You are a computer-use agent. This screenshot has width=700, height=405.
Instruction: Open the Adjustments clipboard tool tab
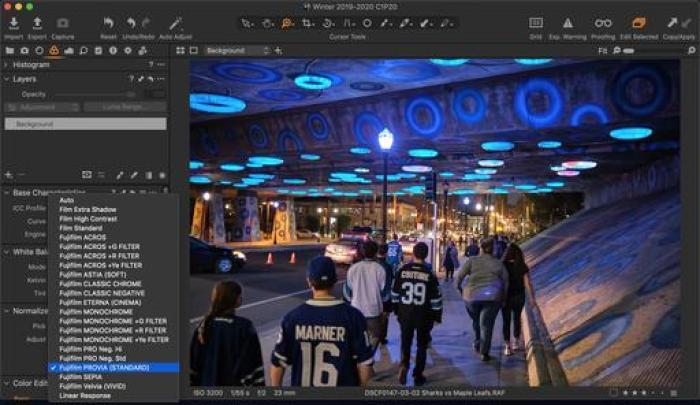98,51
